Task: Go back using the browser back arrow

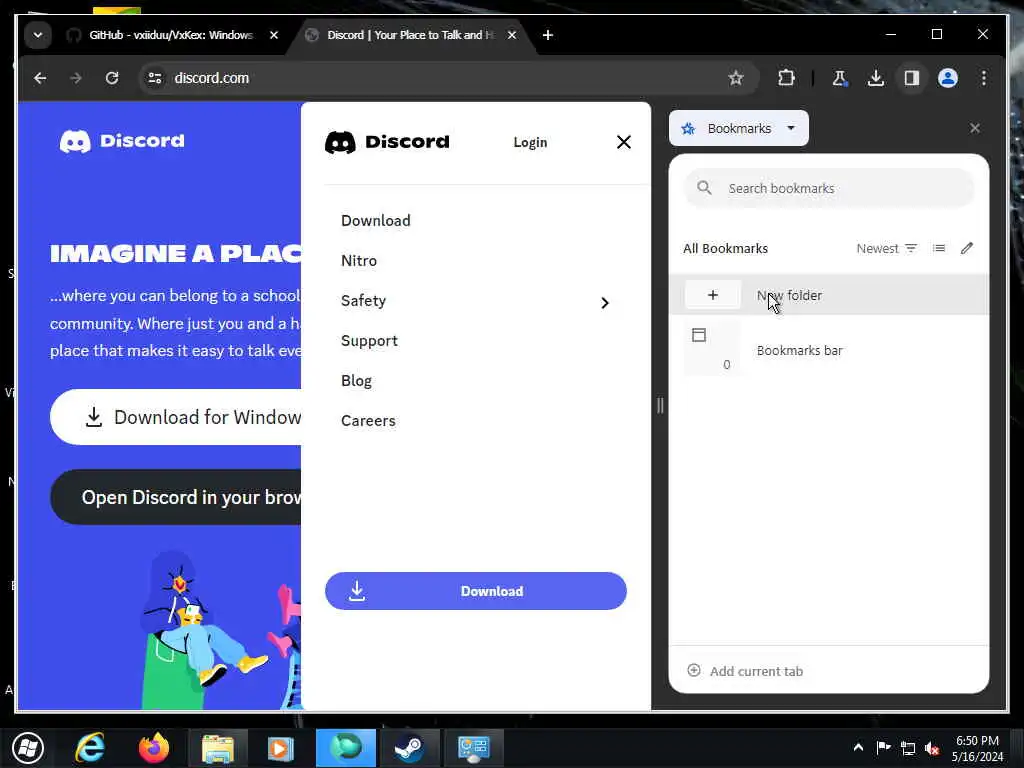Action: tap(40, 78)
